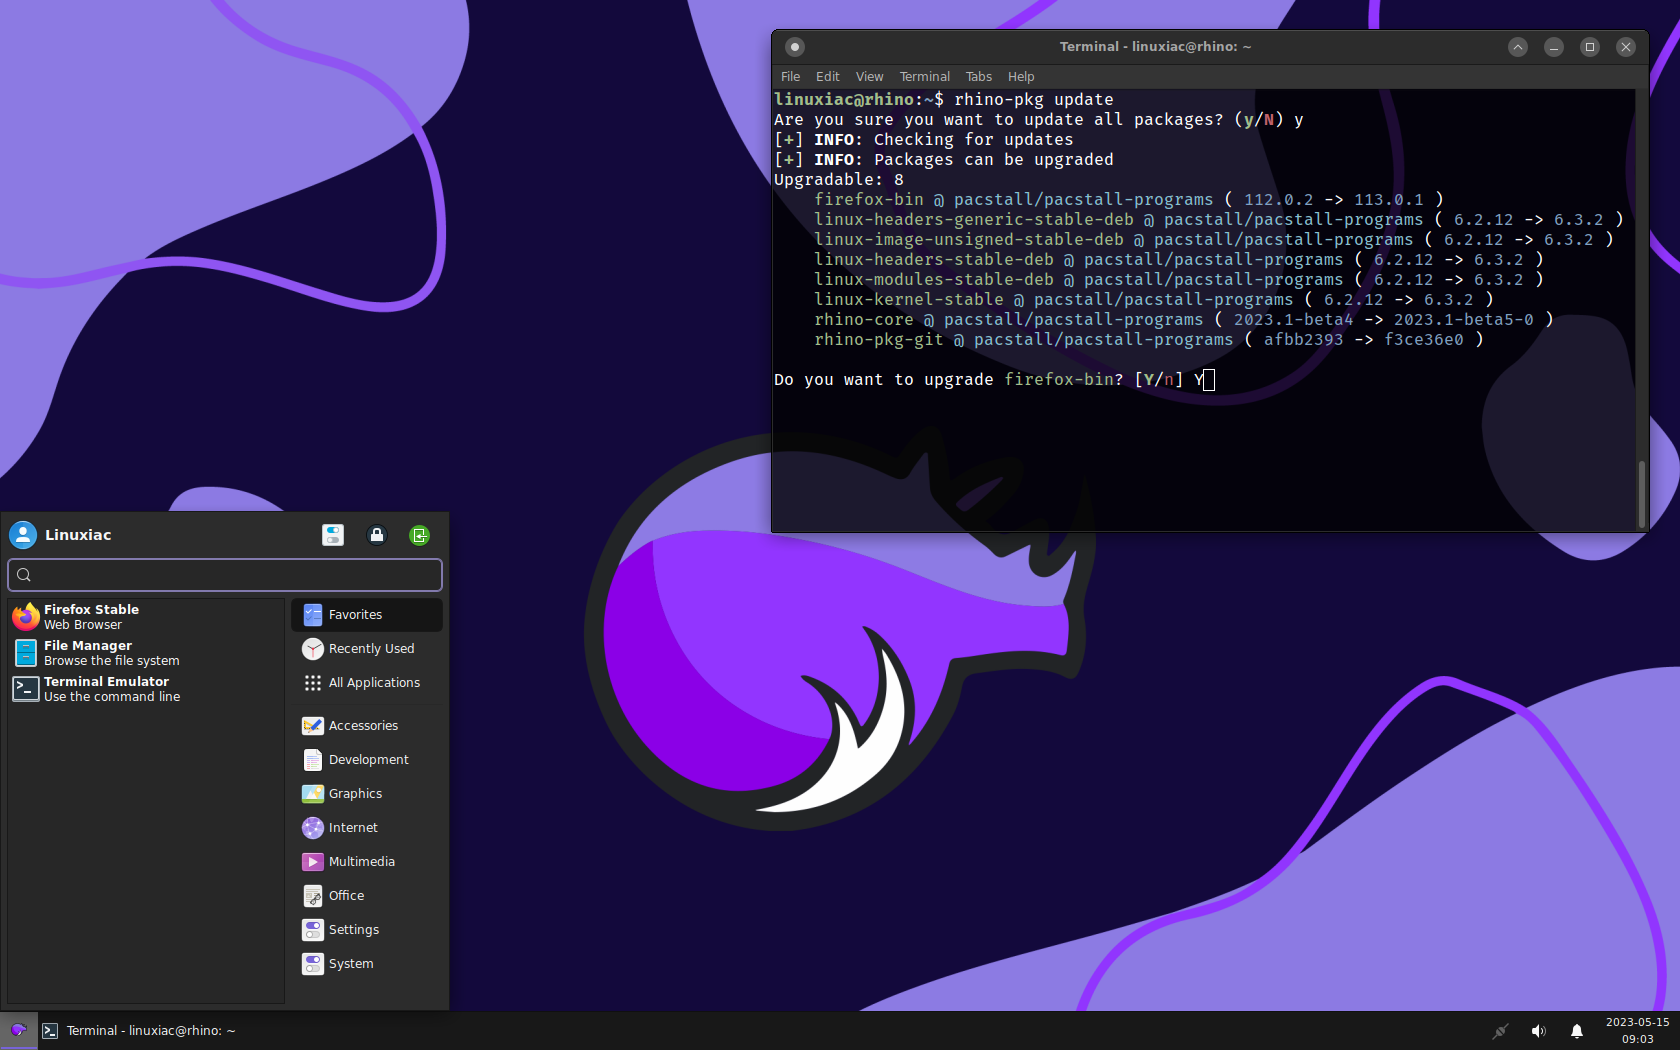The image size is (1680, 1050).
Task: Click the rhino-core package line in terminal
Action: point(1183,320)
